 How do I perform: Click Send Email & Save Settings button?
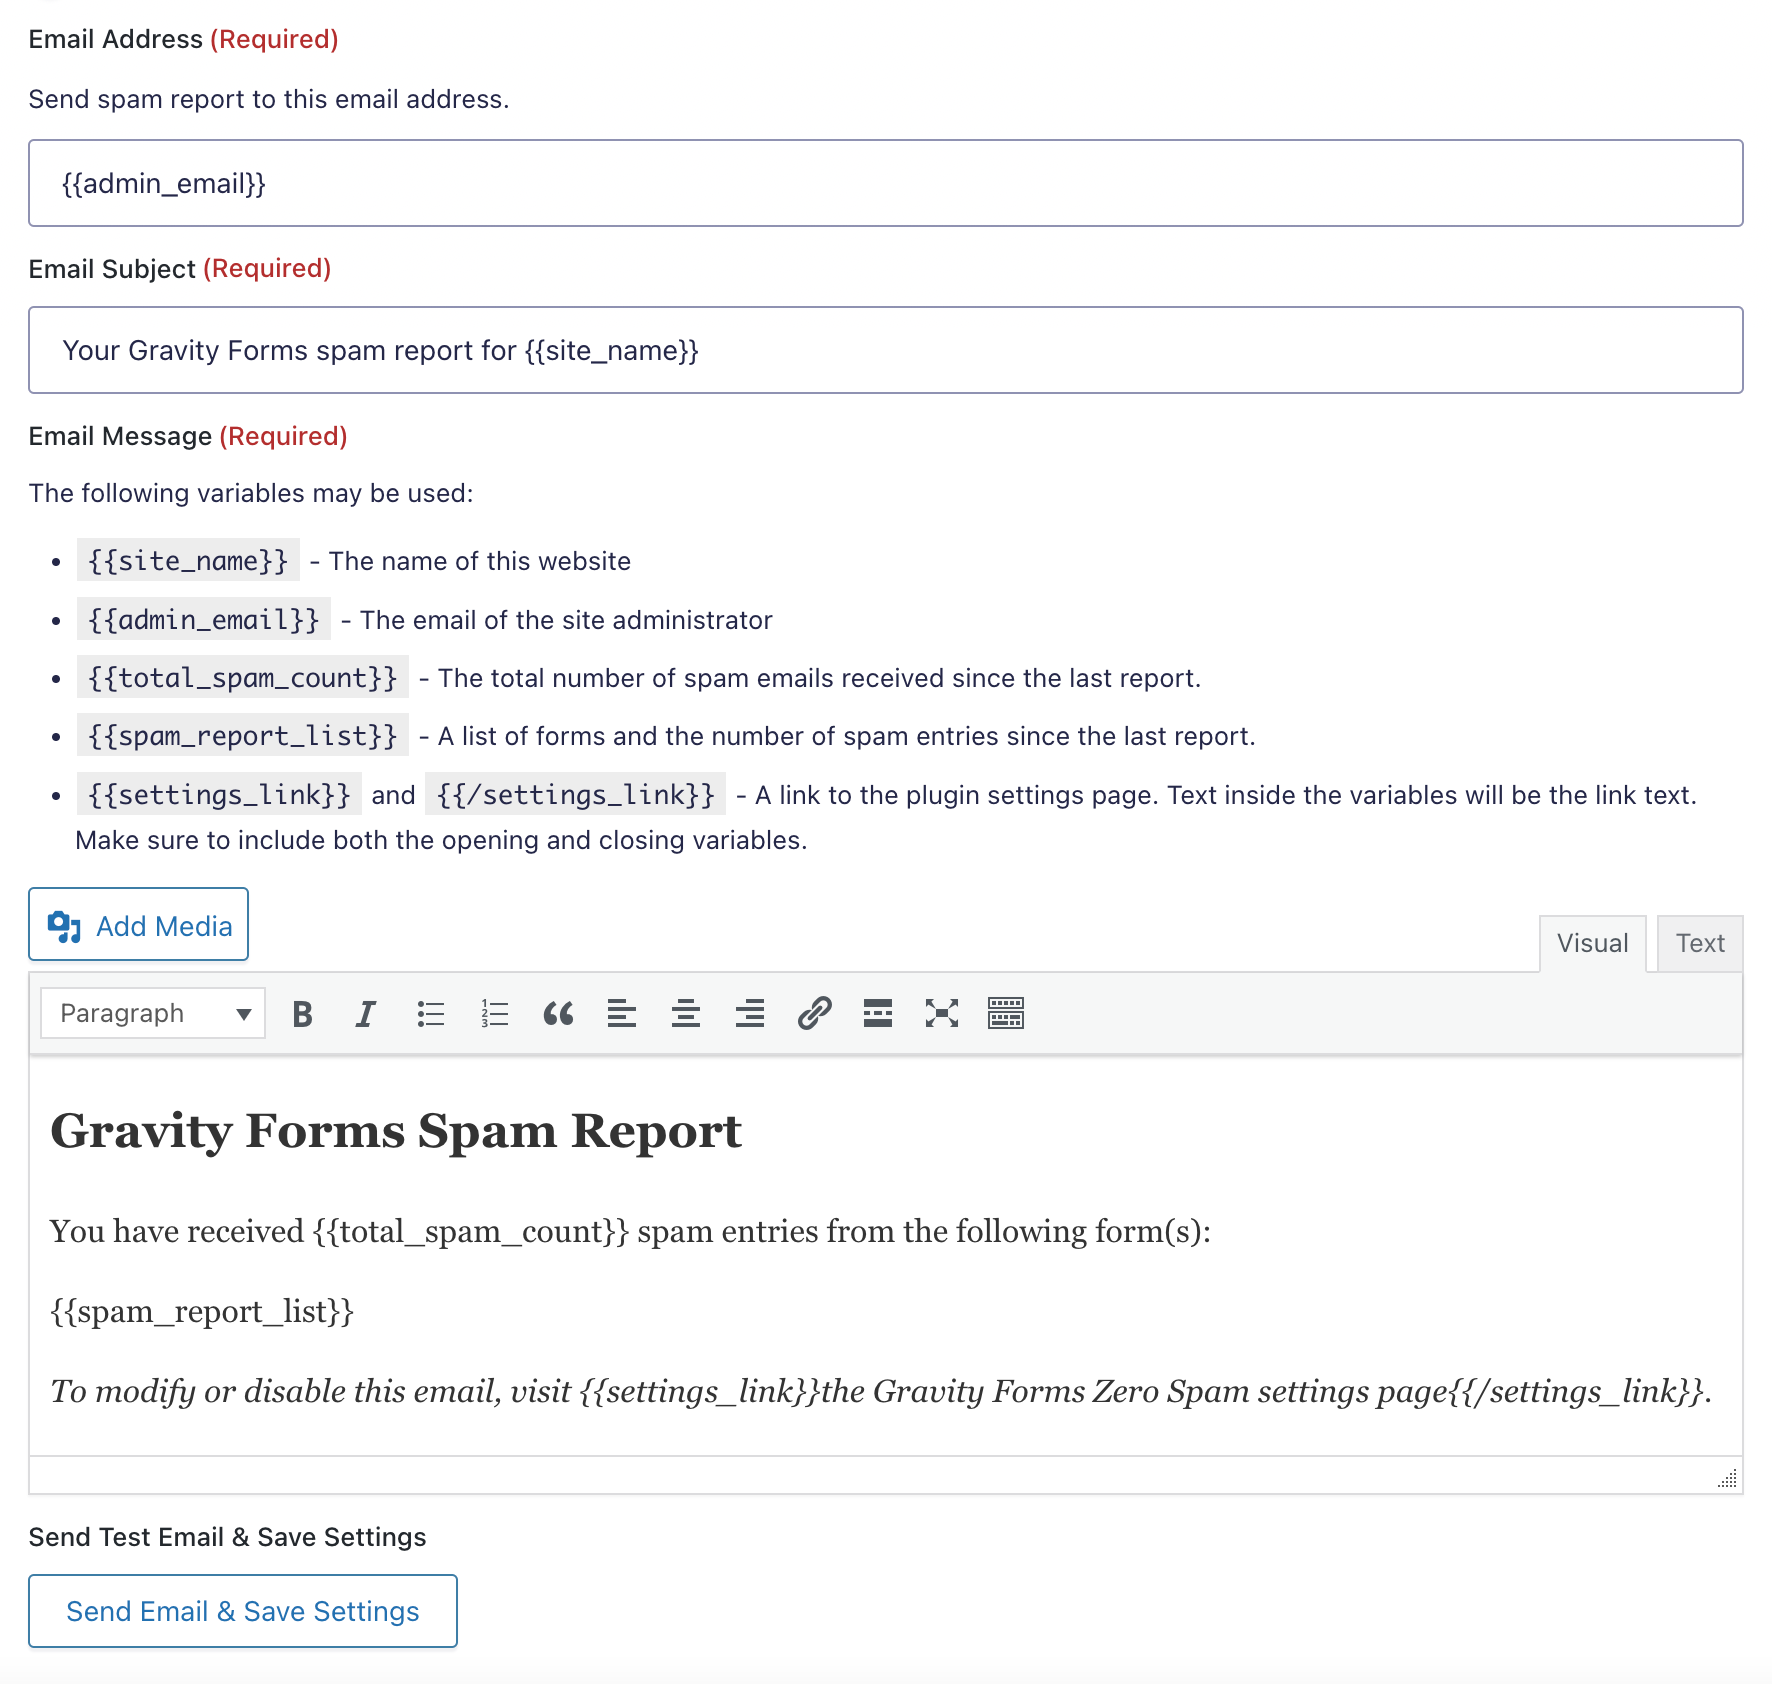tap(243, 1611)
